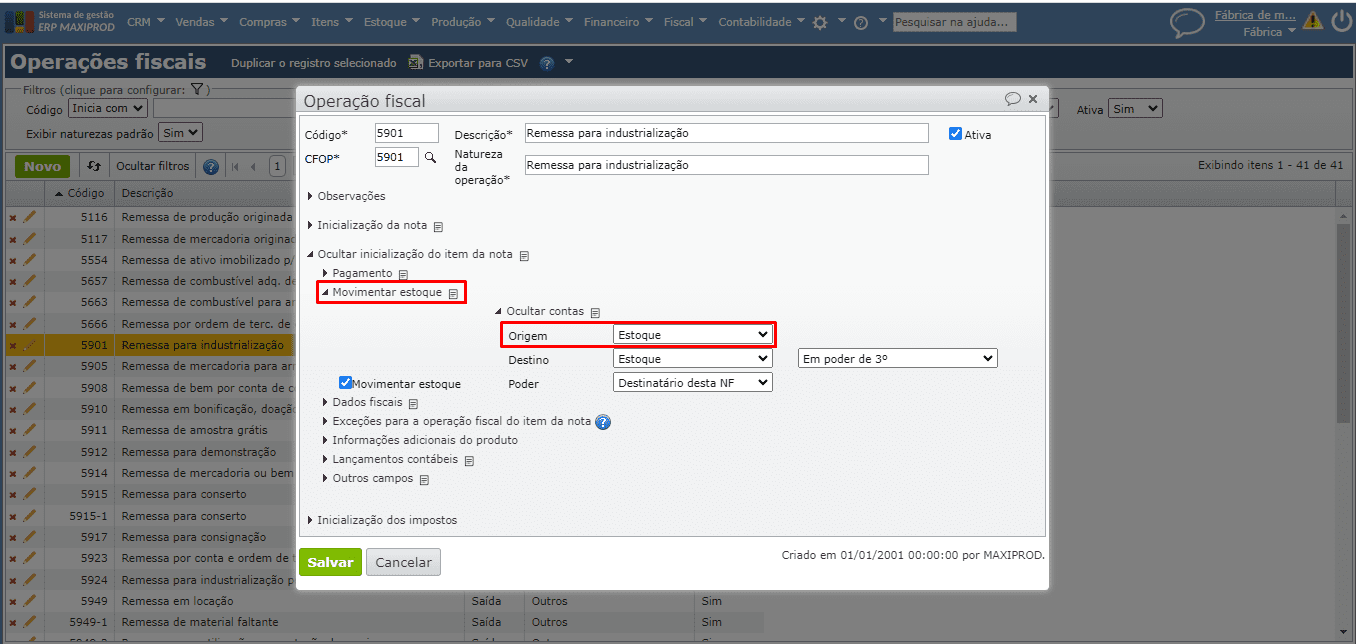Open the Contabilidade menu
This screenshot has width=1356, height=644.
click(761, 22)
